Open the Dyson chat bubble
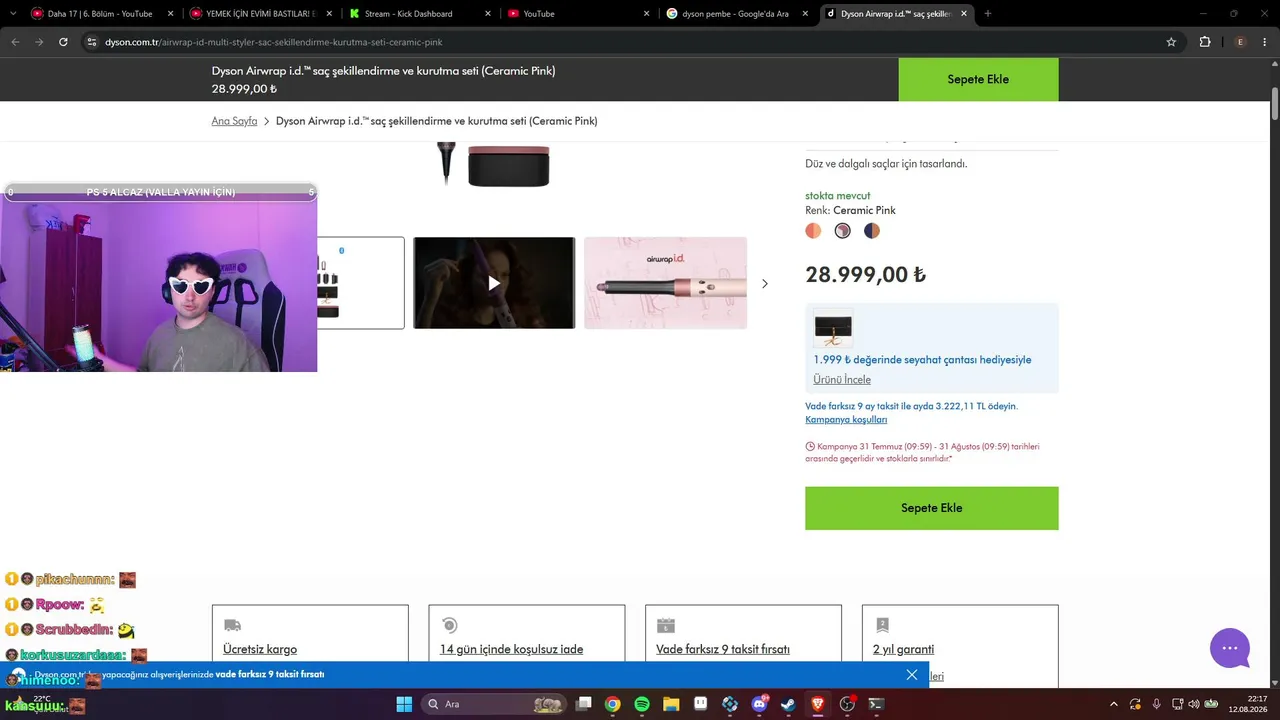The height and width of the screenshot is (720, 1280). [1230, 648]
